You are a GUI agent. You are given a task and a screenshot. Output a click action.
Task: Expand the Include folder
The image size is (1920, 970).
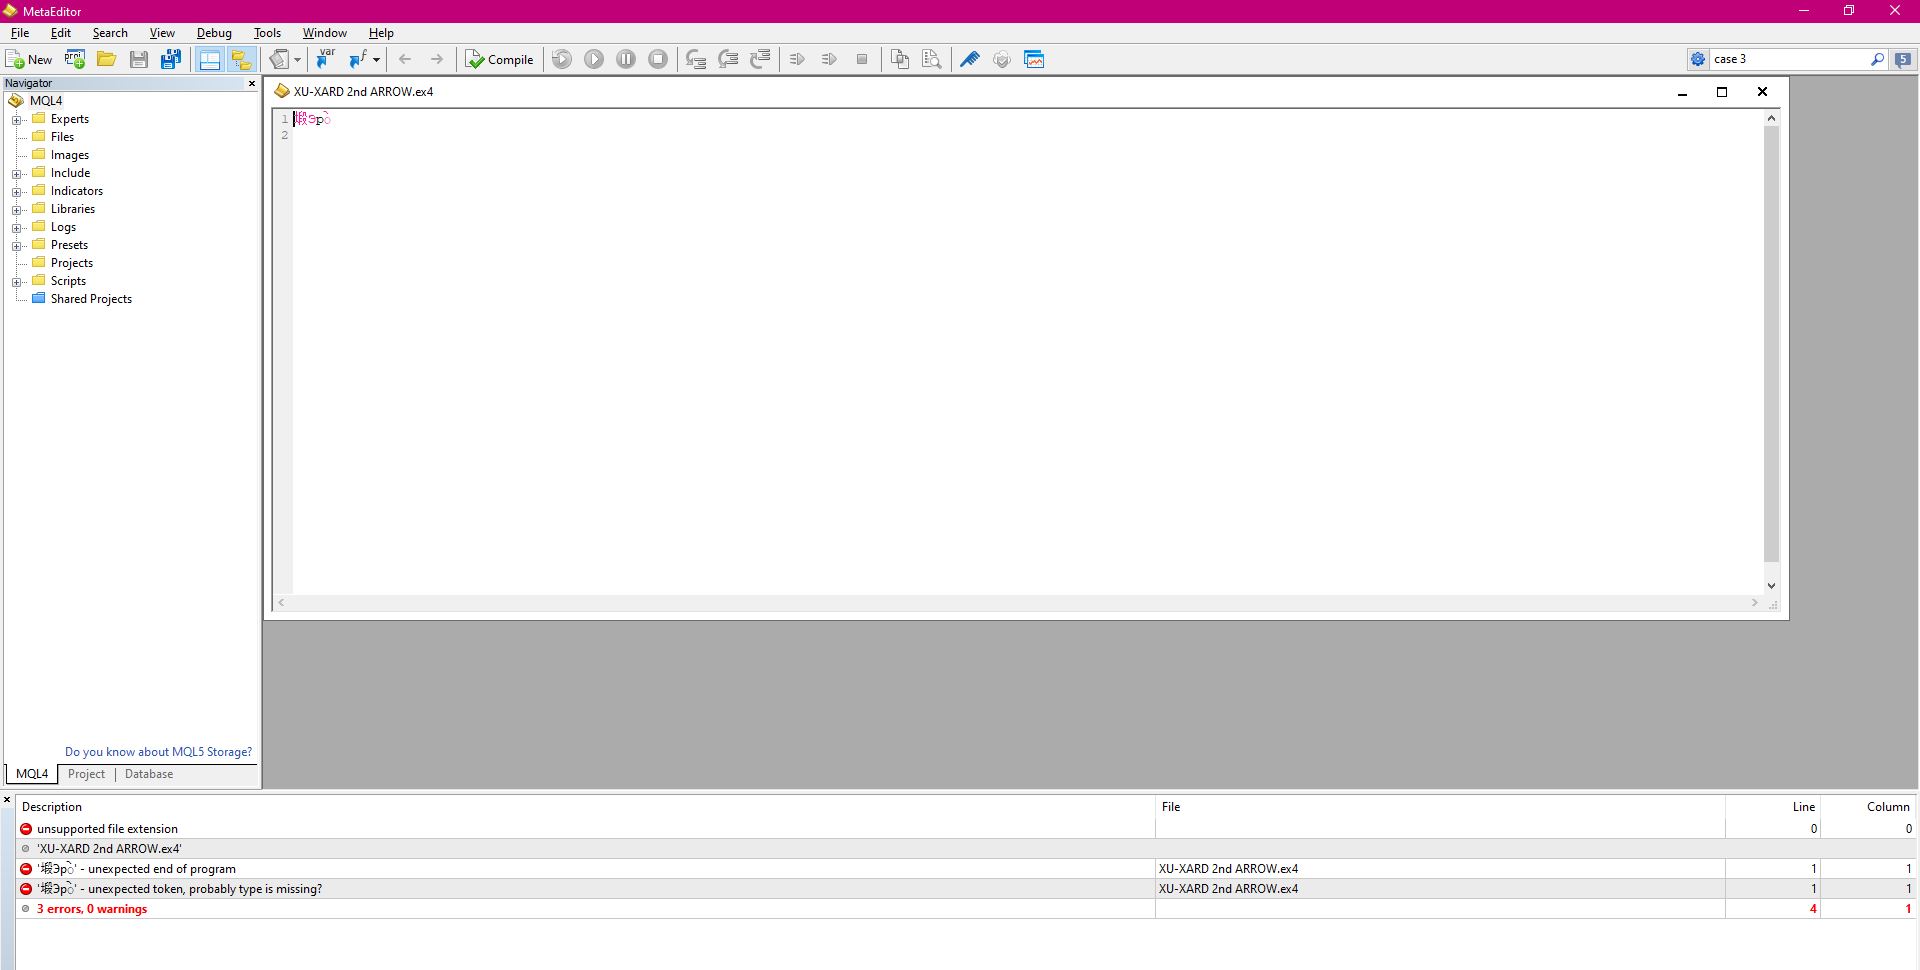(x=16, y=174)
